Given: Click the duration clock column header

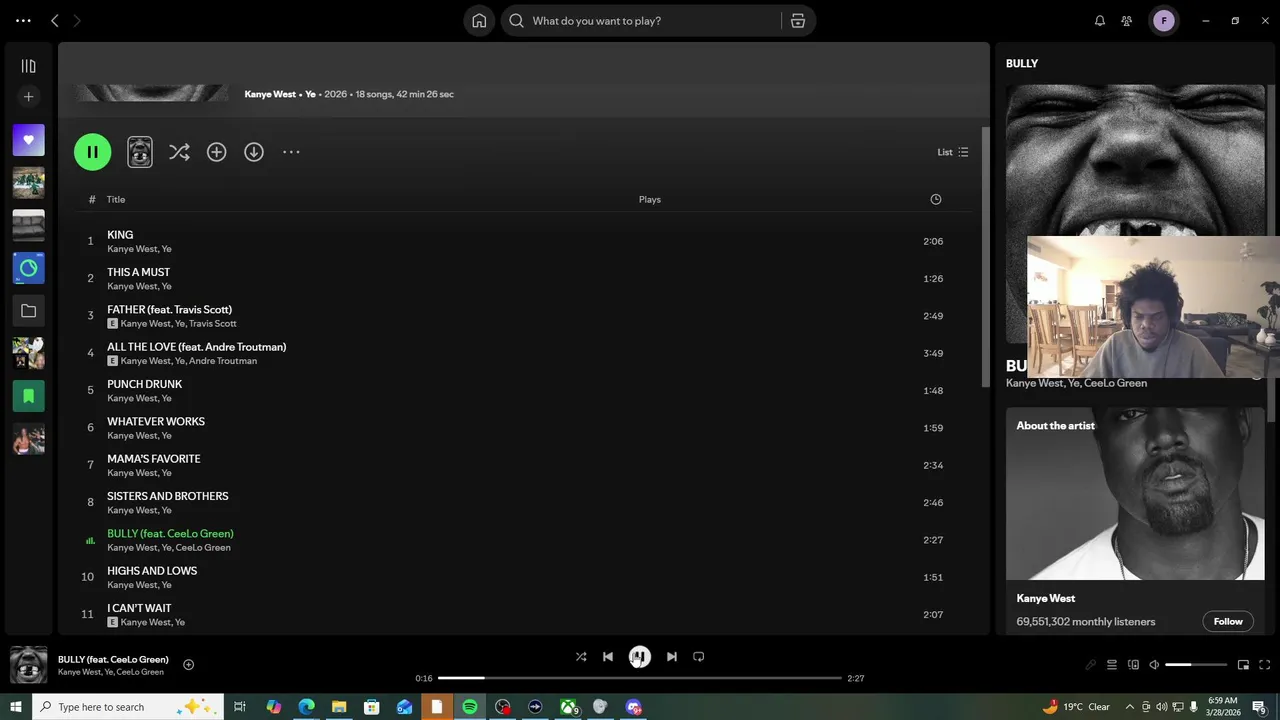Looking at the screenshot, I should point(936,199).
